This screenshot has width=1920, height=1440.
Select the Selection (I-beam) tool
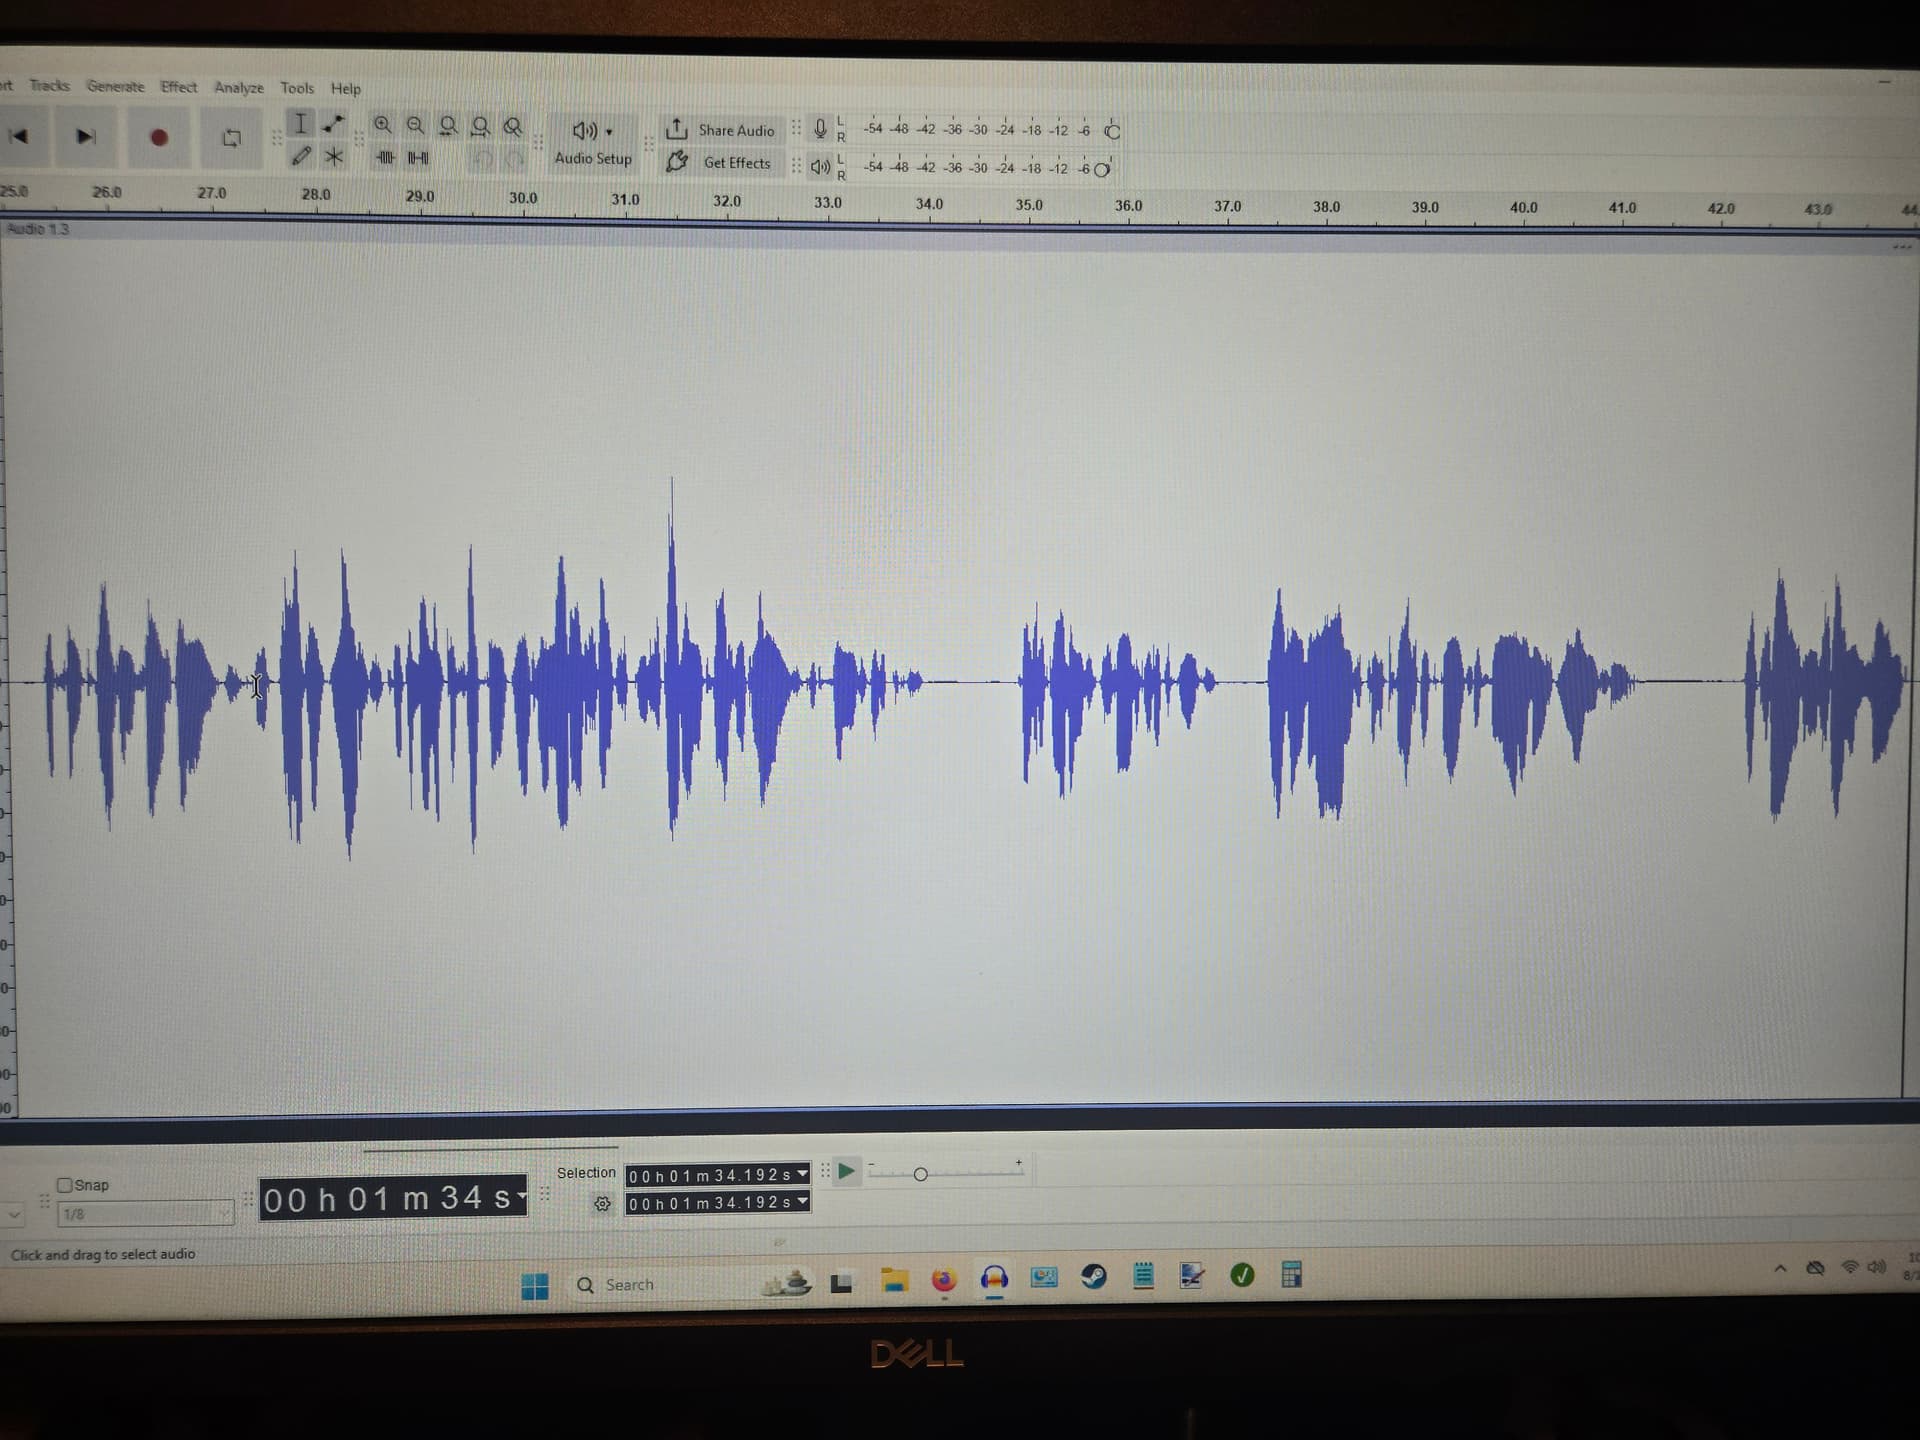pyautogui.click(x=300, y=123)
